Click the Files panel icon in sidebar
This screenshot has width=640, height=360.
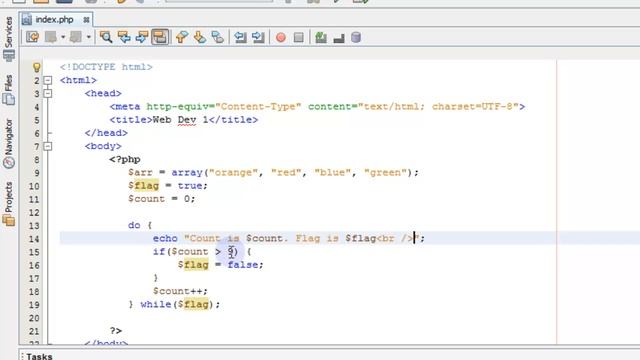[x=9, y=99]
